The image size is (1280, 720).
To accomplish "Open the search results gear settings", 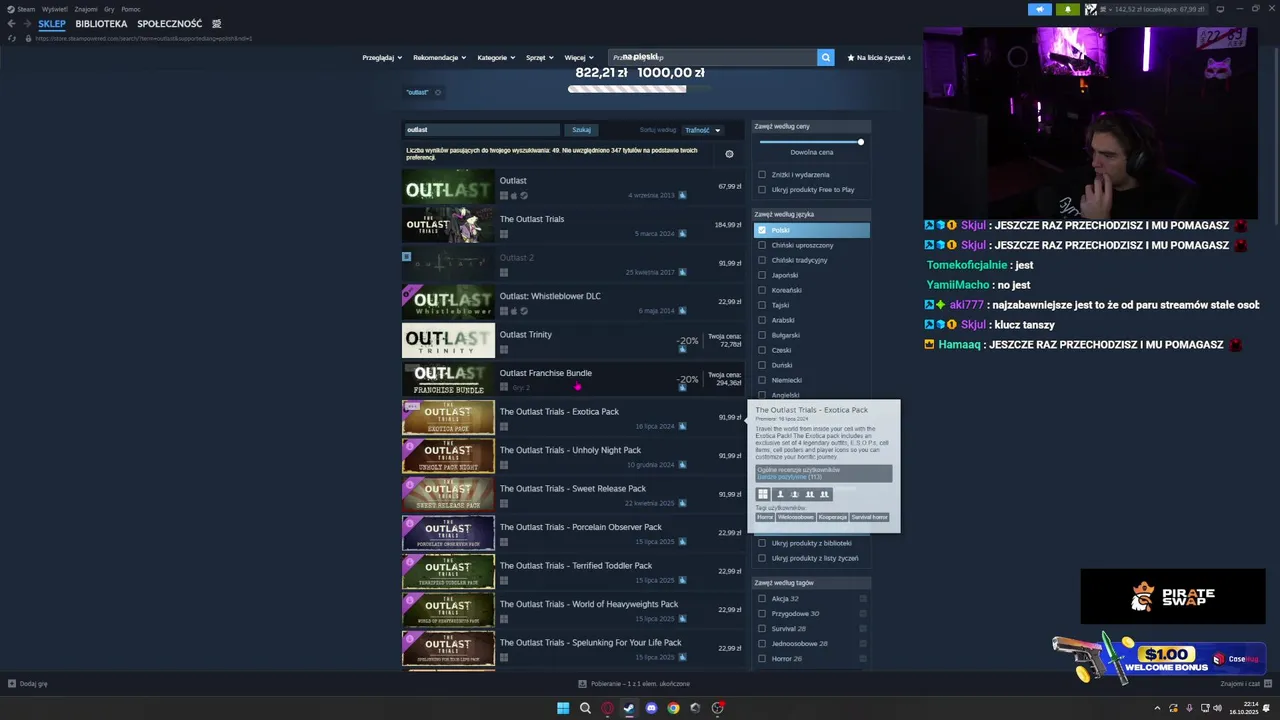I will [x=729, y=154].
